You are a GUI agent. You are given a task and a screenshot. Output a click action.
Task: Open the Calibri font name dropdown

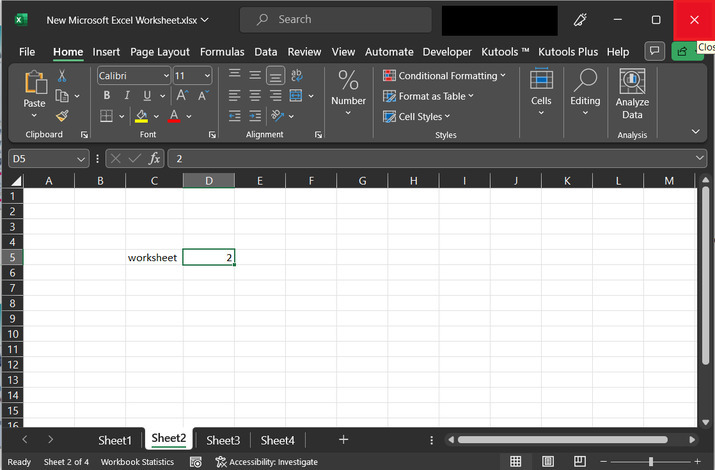pos(165,76)
